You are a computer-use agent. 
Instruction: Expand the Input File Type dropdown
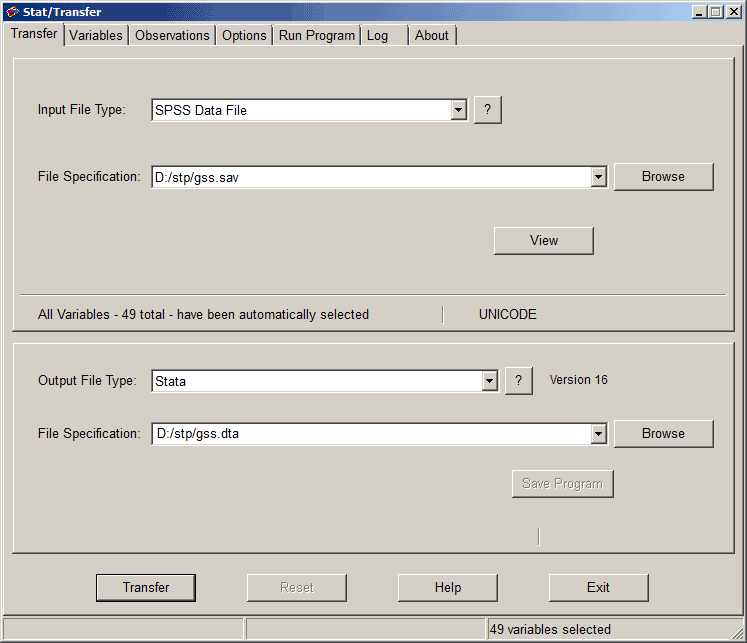(459, 110)
